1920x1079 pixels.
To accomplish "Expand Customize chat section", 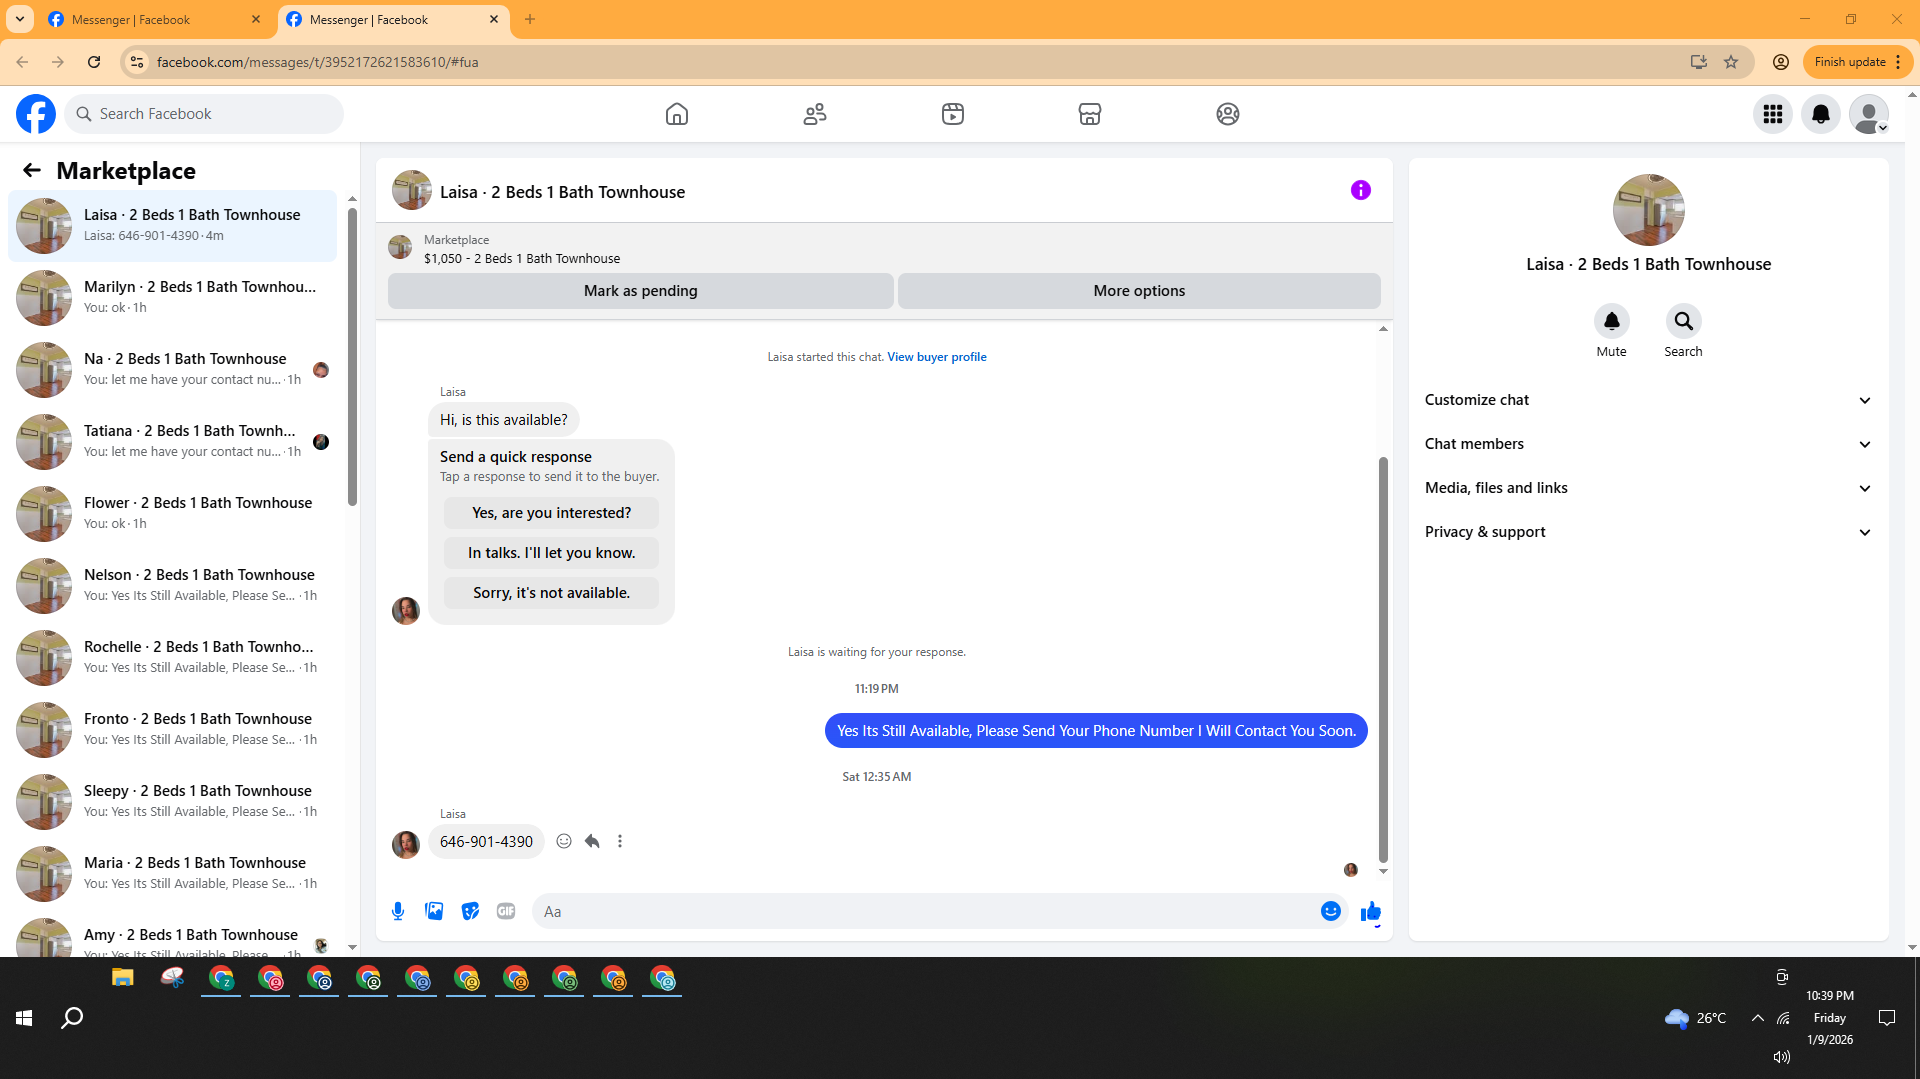I will pos(1648,400).
